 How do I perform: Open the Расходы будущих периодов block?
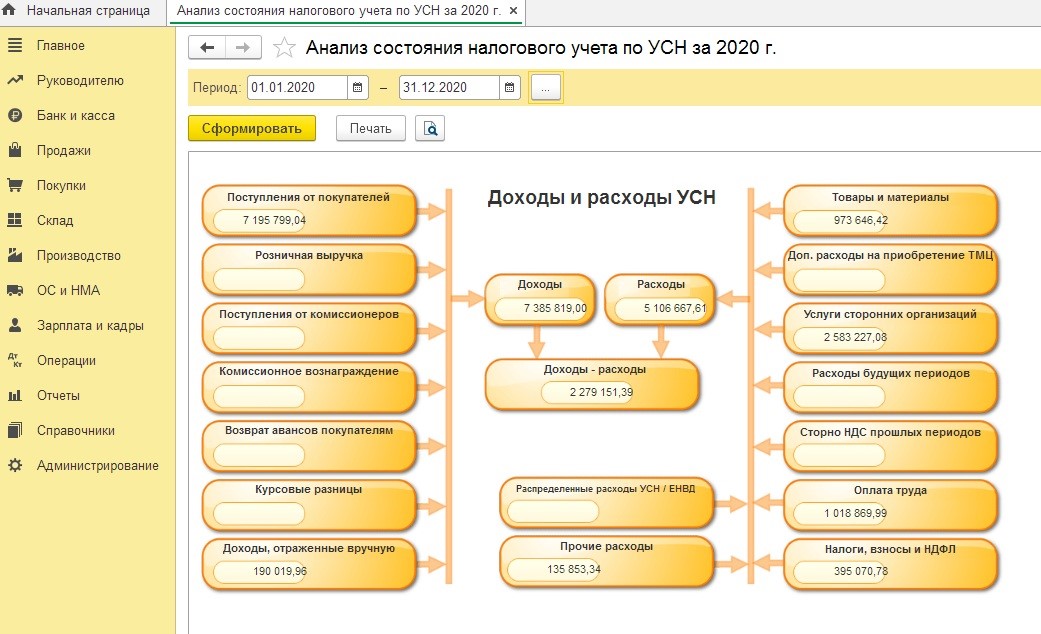890,386
